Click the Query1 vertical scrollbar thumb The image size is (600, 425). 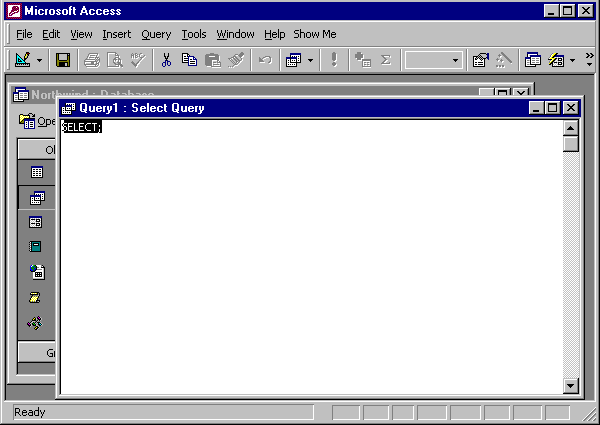[x=571, y=144]
